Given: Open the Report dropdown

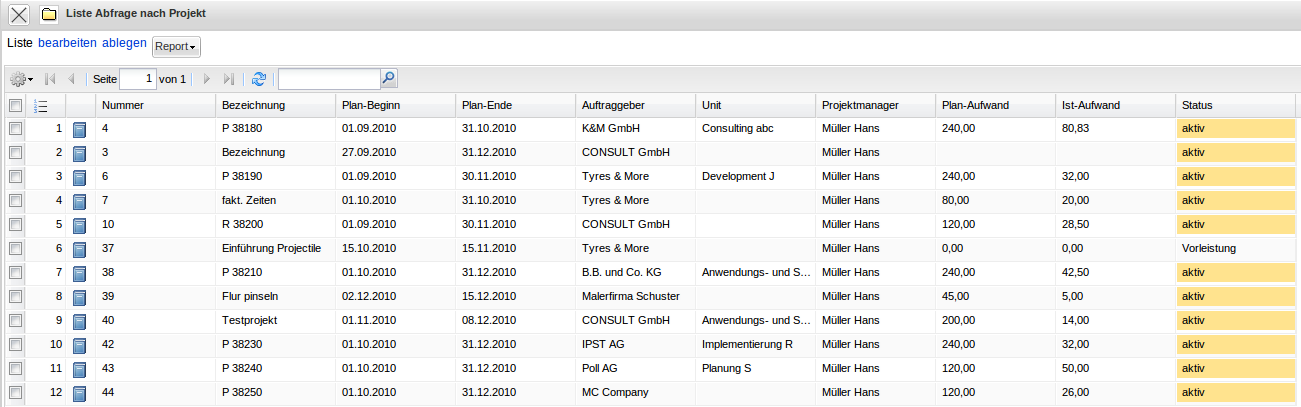Looking at the screenshot, I should pos(176,47).
